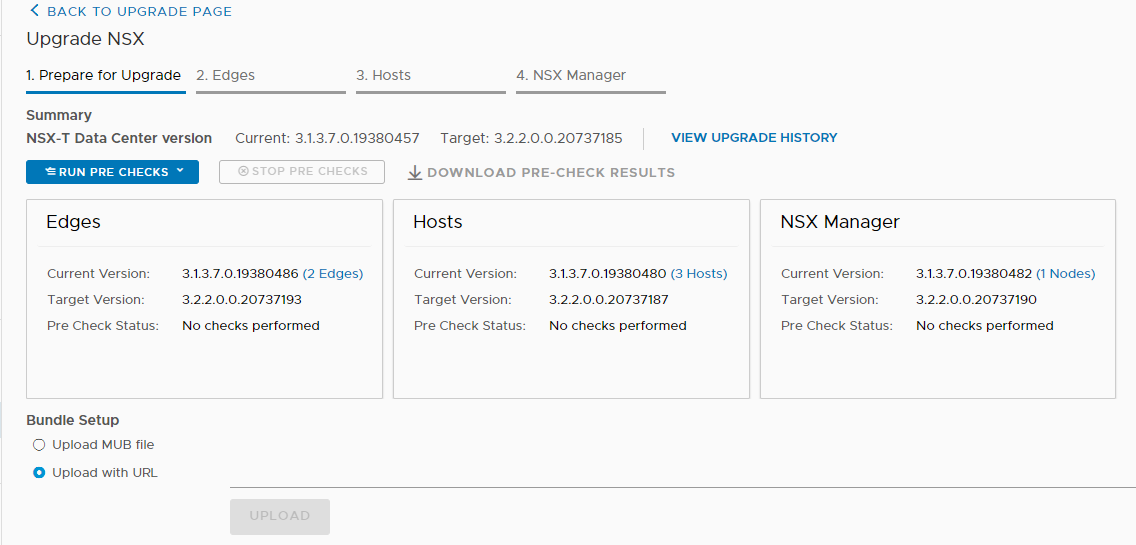Open the Hosts step tab

(430, 75)
